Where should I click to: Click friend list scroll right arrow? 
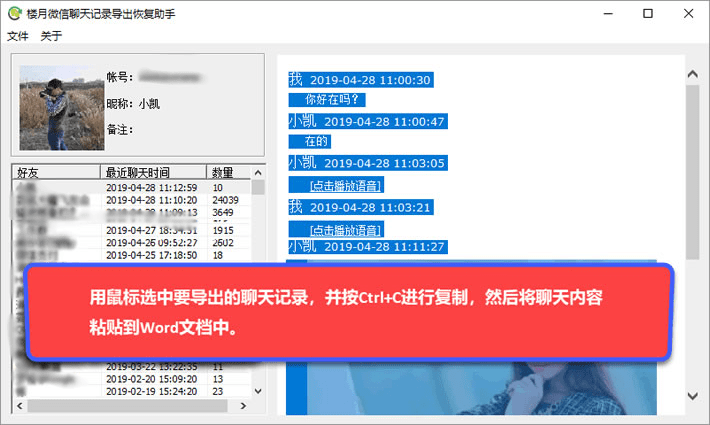pos(243,406)
